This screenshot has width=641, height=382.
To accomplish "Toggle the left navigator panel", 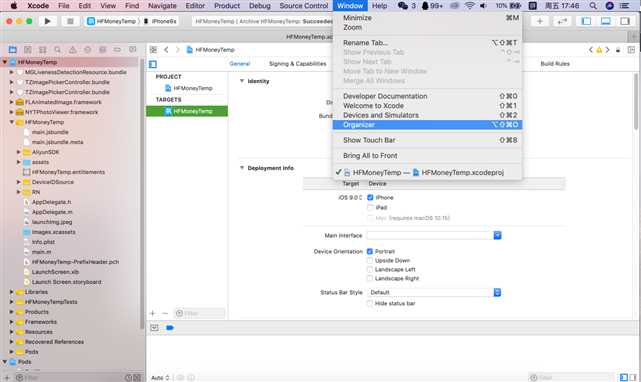I will point(586,21).
